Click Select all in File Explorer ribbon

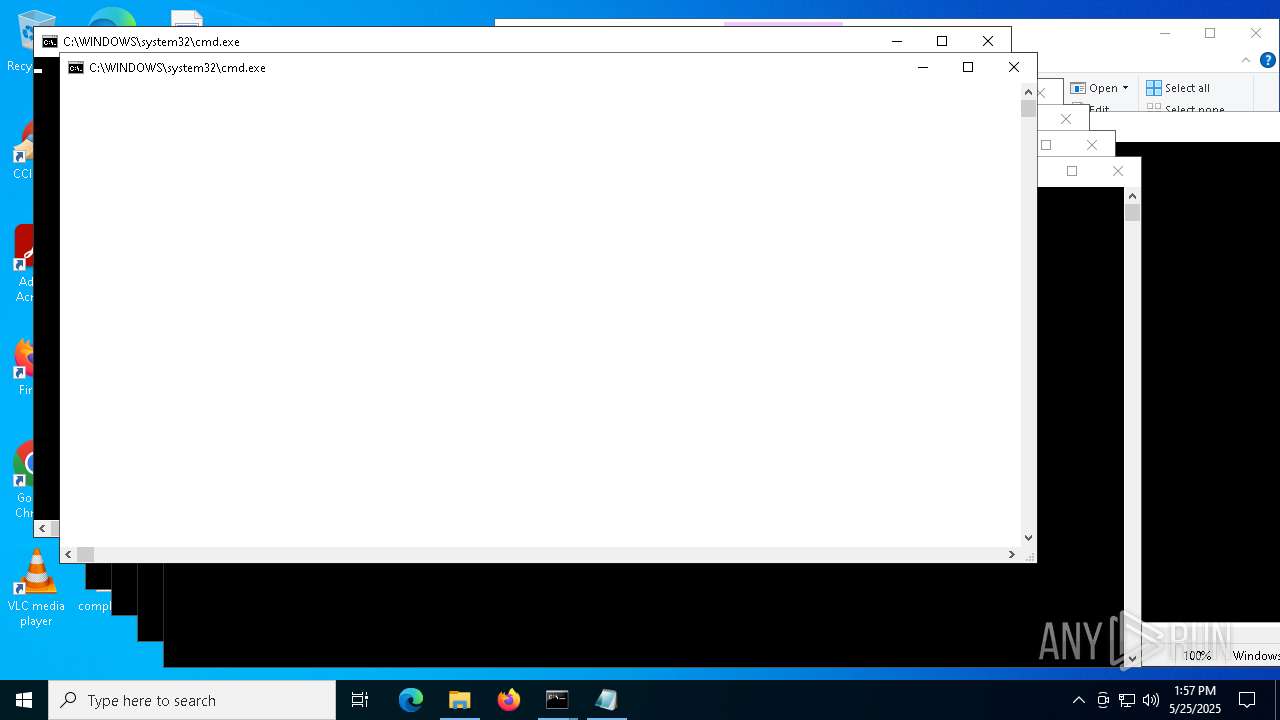1178,88
